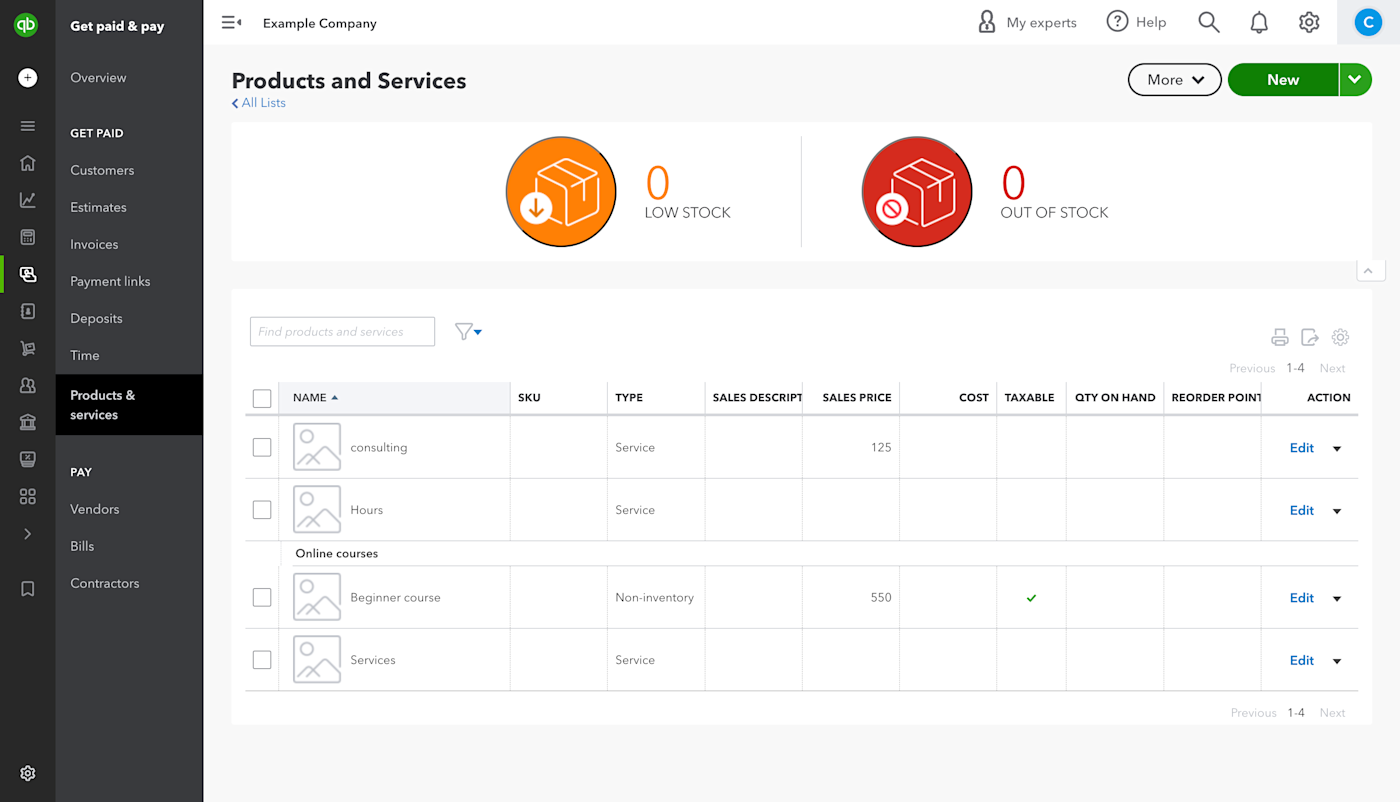
Task: Open the More dropdown button
Action: click(x=1175, y=80)
